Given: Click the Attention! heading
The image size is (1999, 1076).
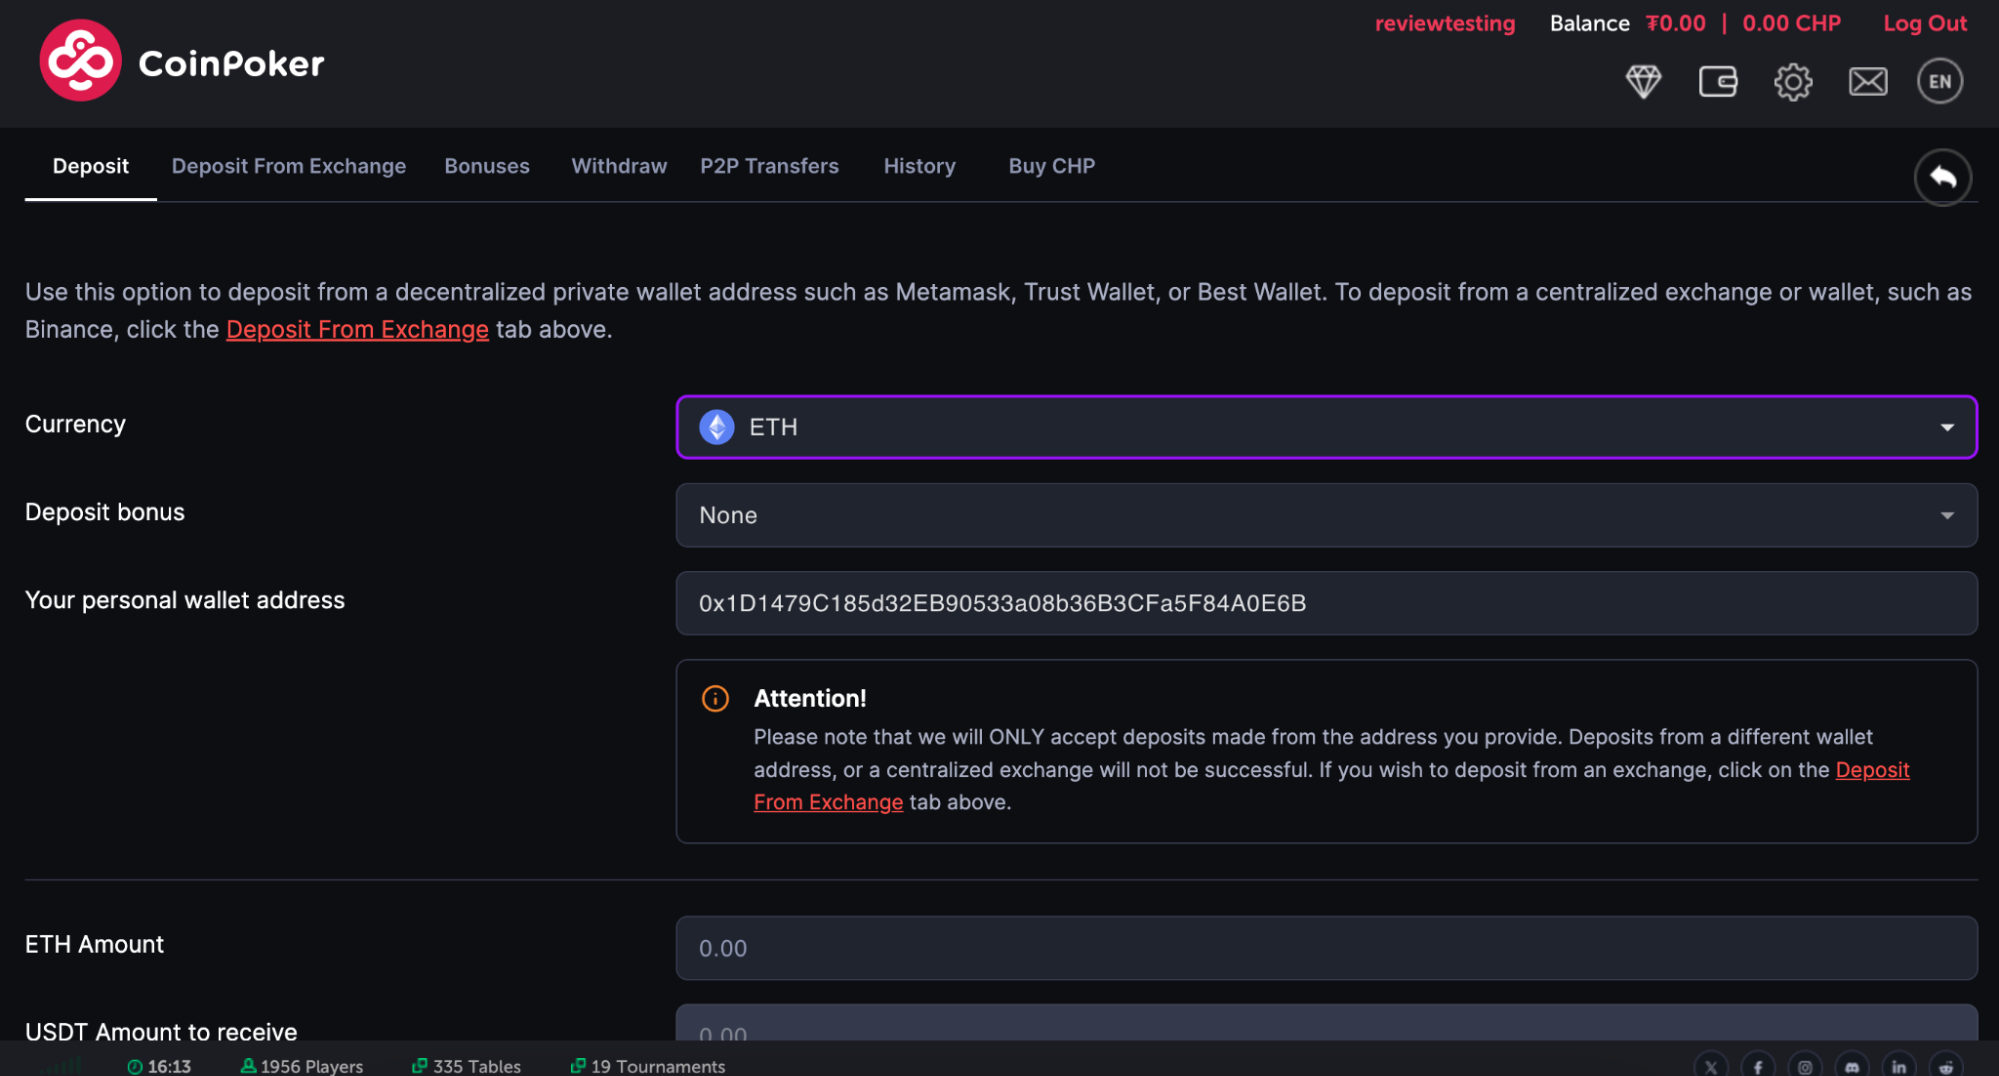Looking at the screenshot, I should pyautogui.click(x=810, y=698).
